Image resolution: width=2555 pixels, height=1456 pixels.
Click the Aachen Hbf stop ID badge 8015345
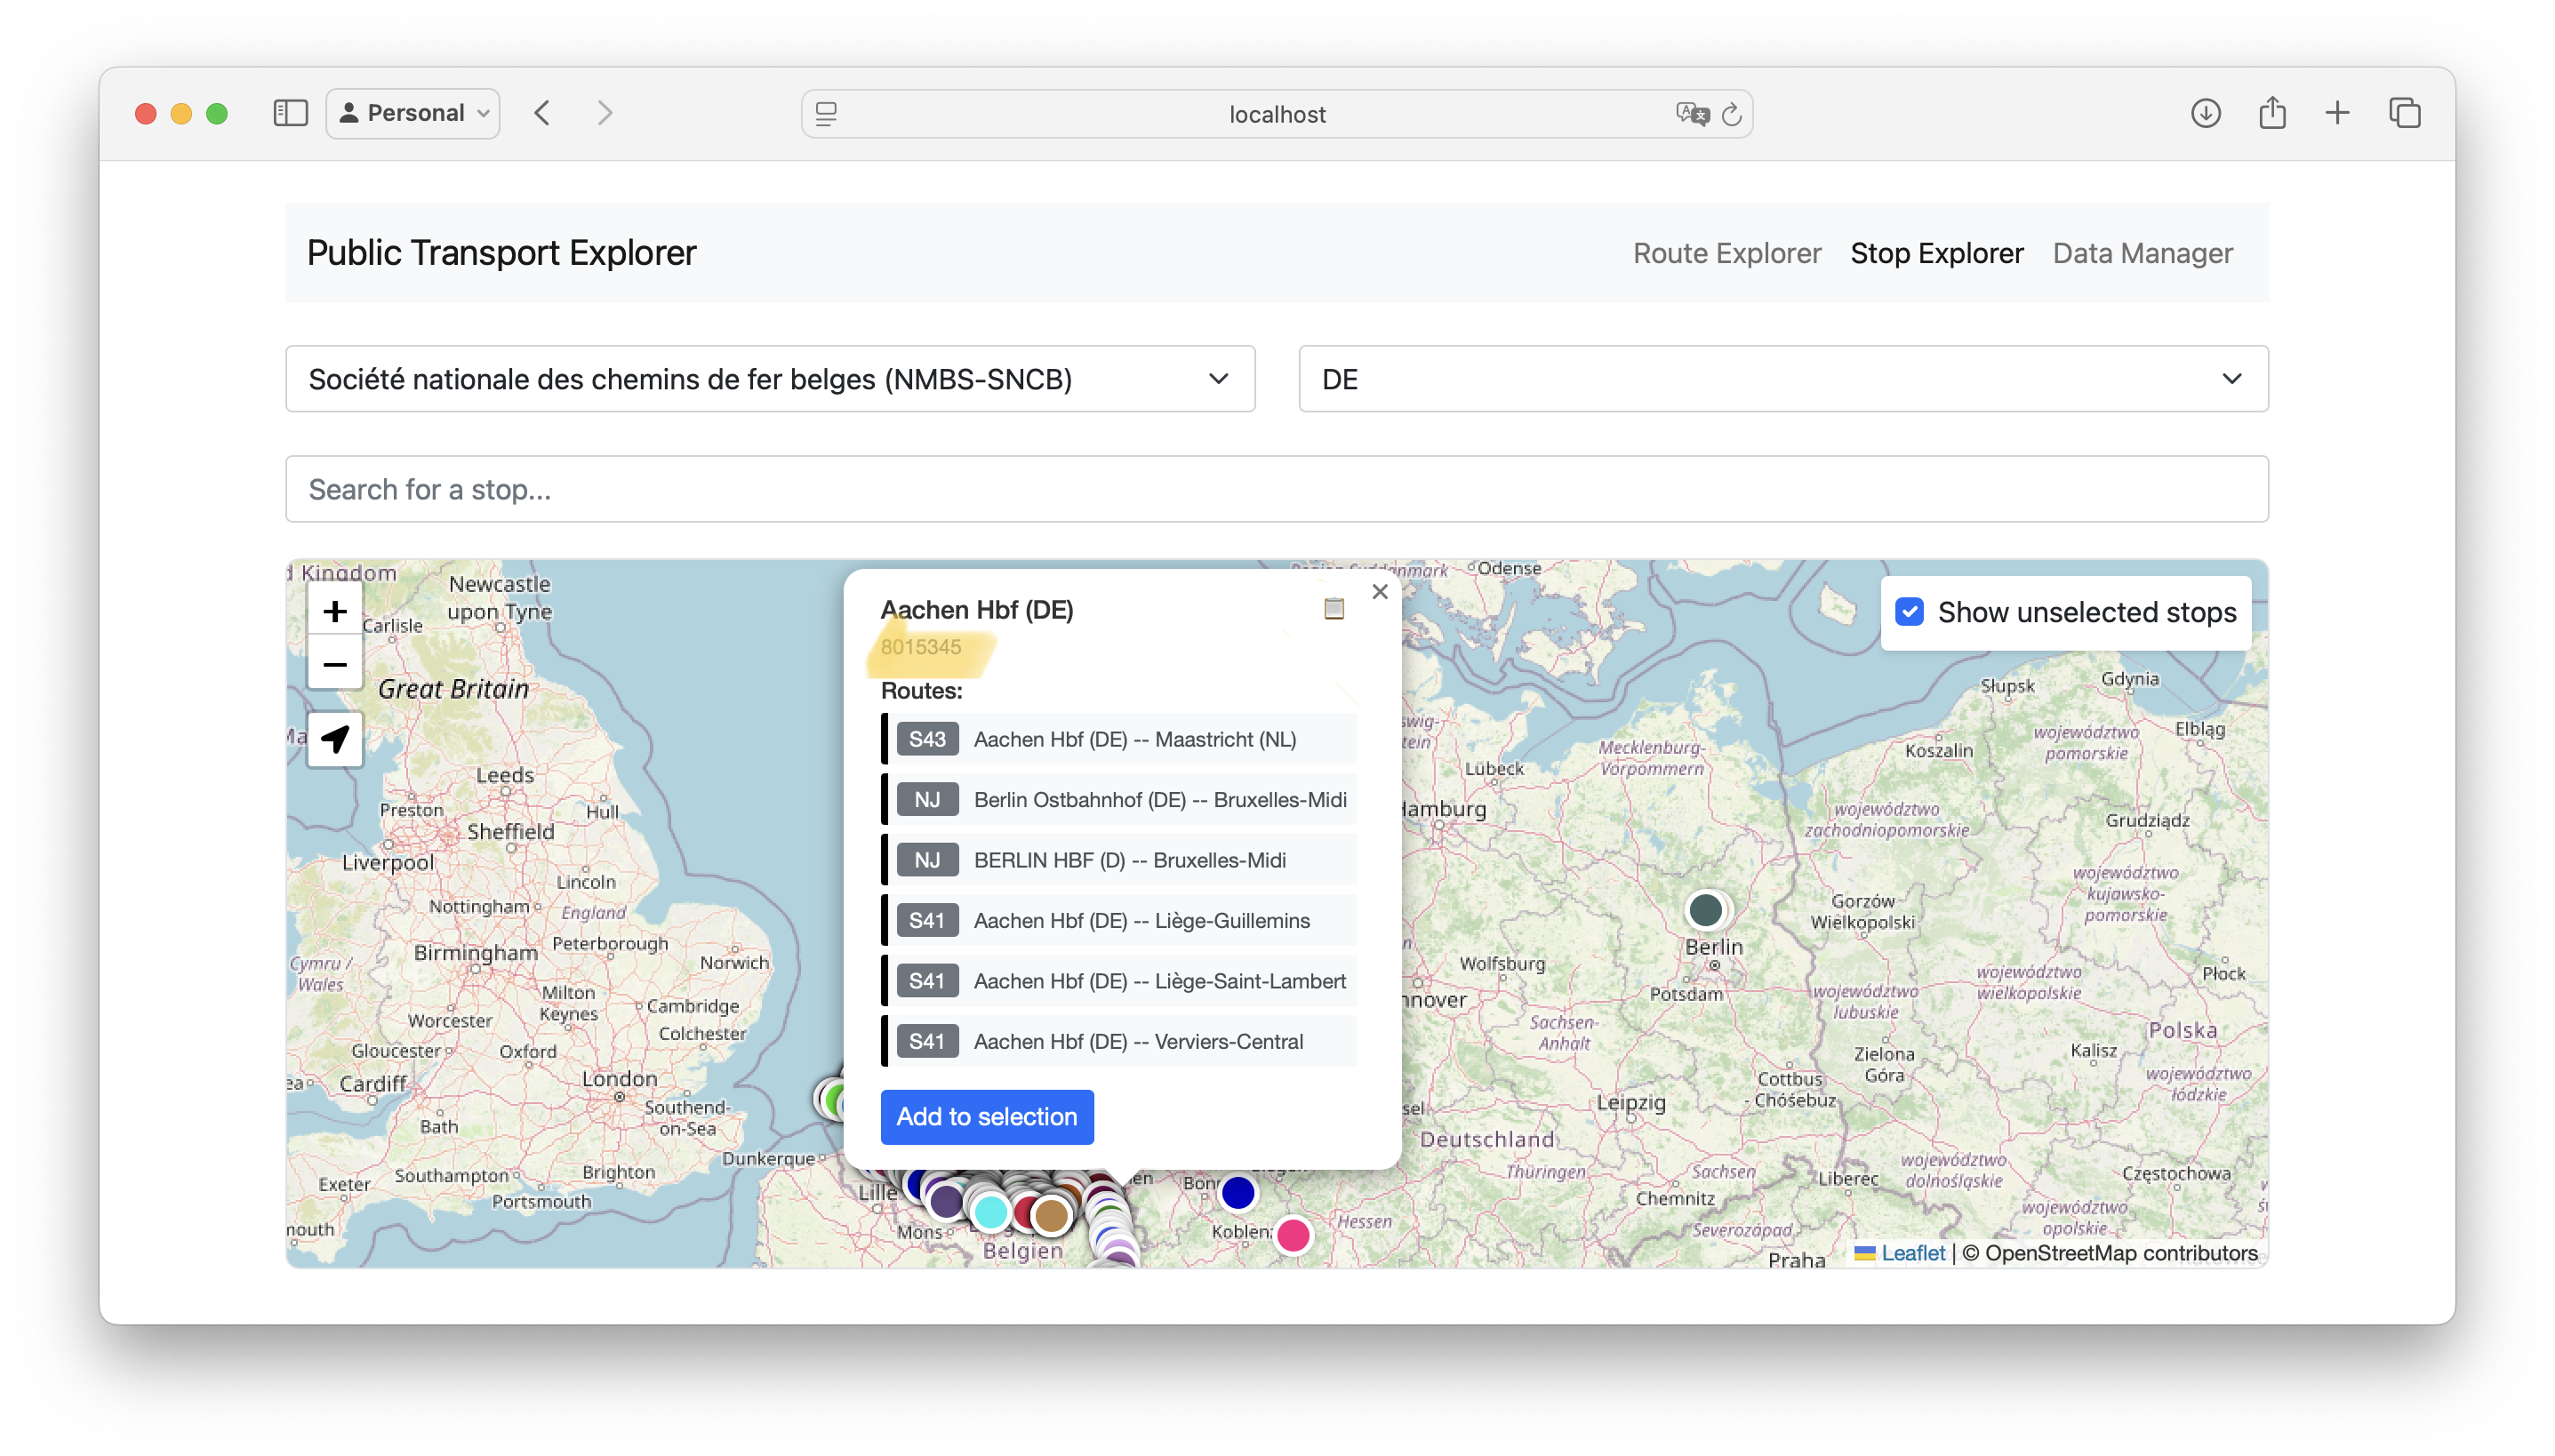(x=919, y=647)
